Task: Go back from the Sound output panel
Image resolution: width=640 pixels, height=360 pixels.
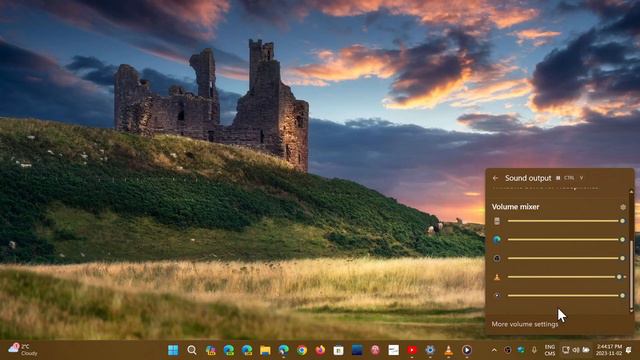Action: click(495, 178)
